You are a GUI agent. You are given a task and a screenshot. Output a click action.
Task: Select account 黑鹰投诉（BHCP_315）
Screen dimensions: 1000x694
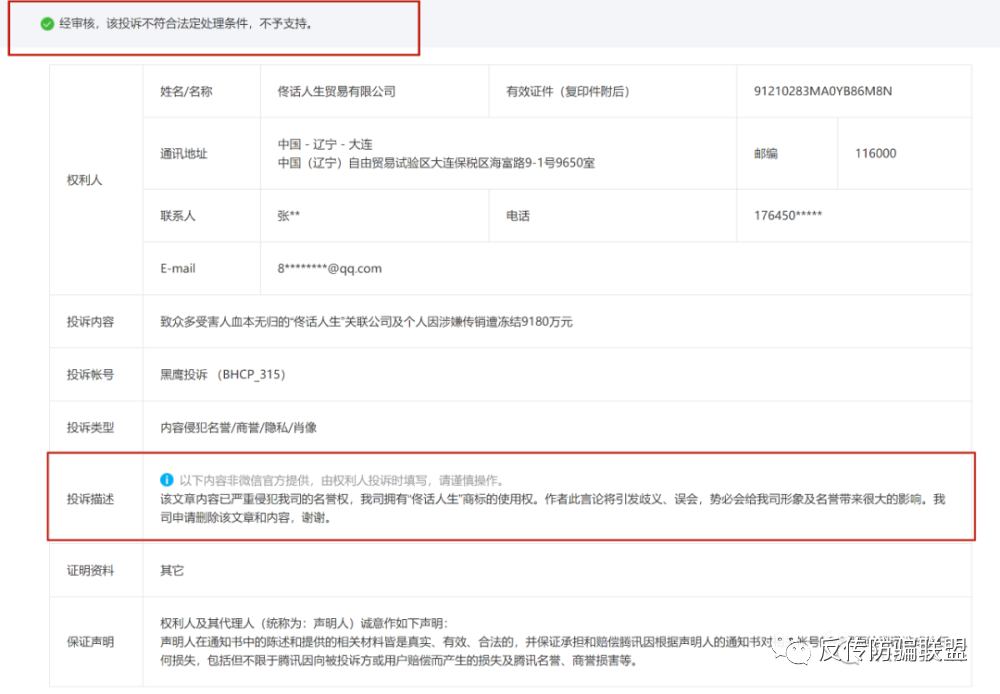[x=223, y=374]
